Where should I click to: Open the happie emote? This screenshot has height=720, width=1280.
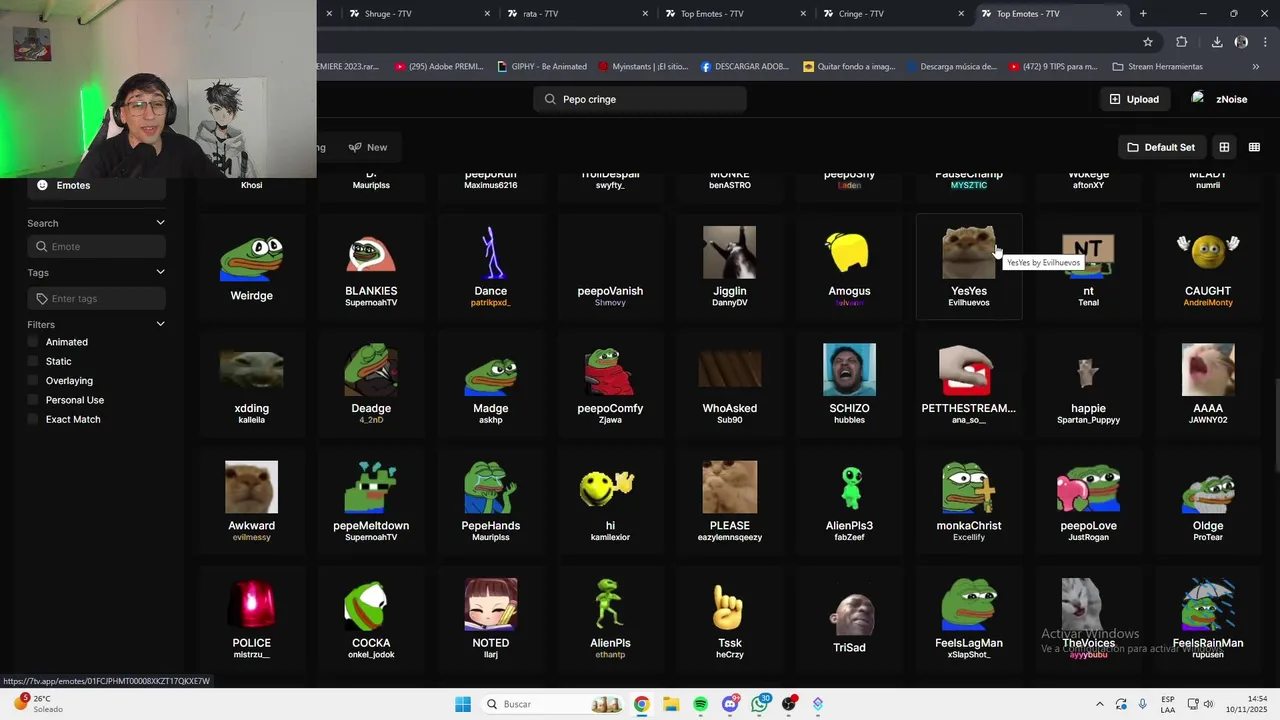(1088, 383)
